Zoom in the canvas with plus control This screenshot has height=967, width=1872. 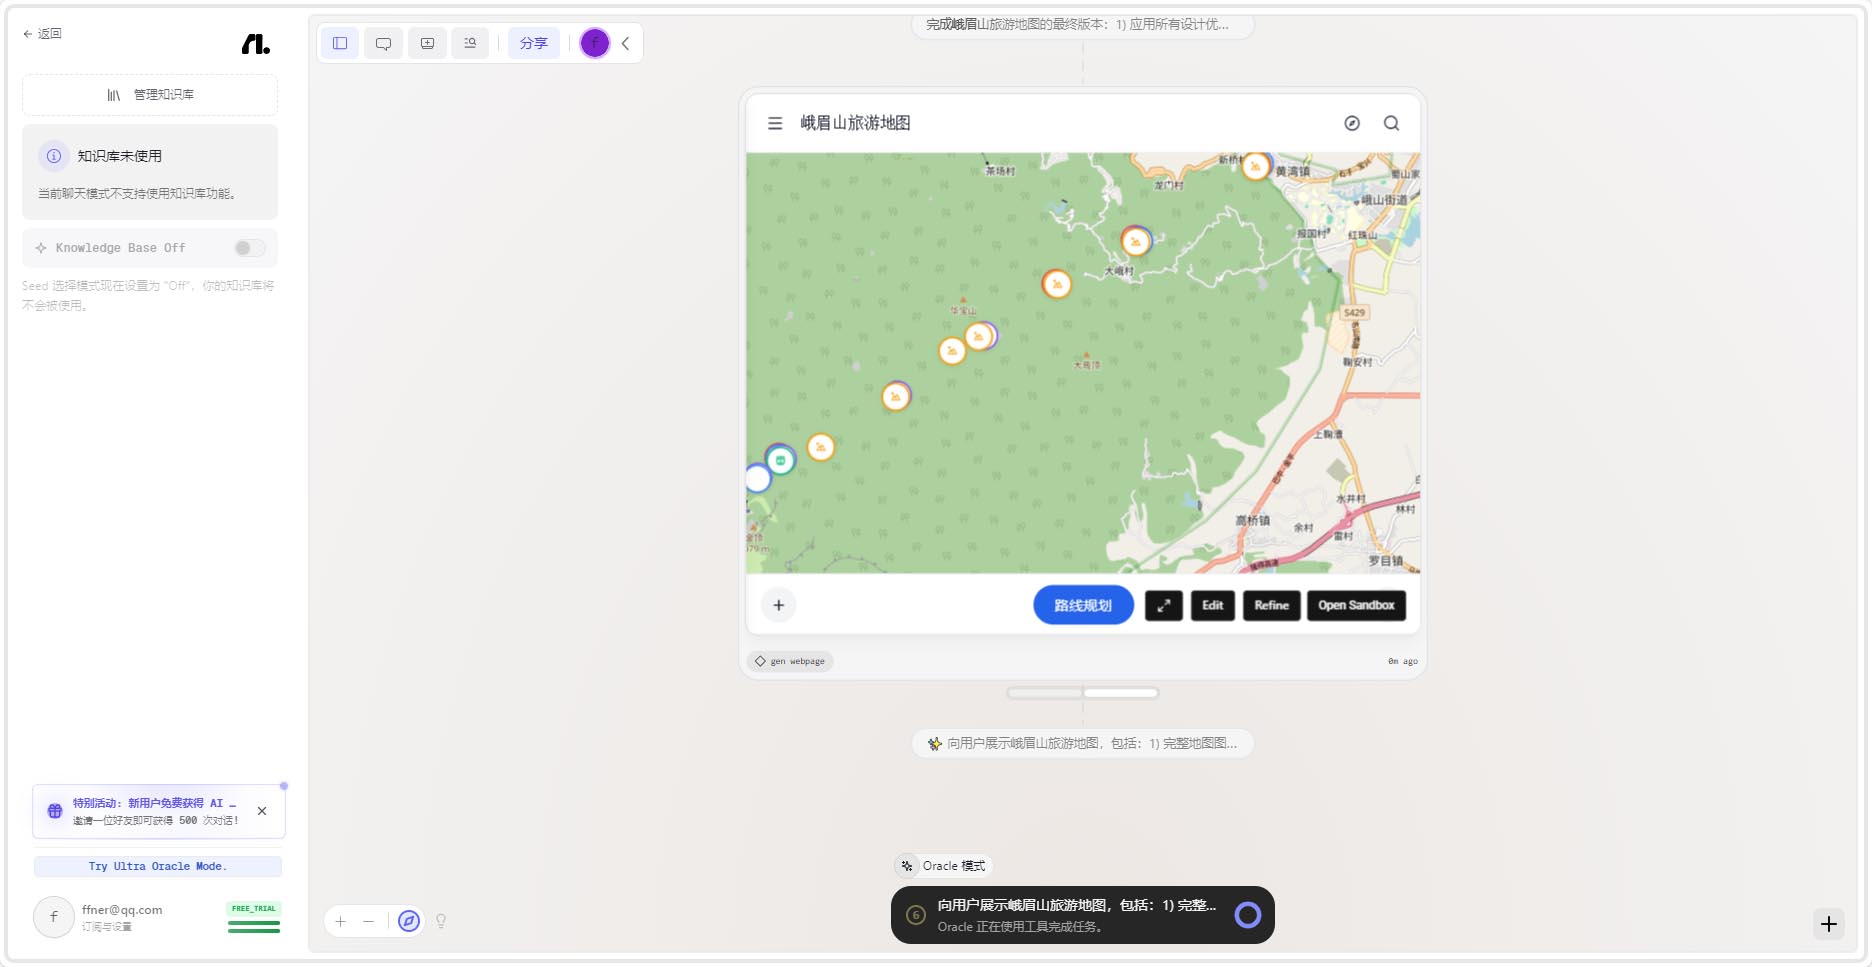click(x=341, y=921)
